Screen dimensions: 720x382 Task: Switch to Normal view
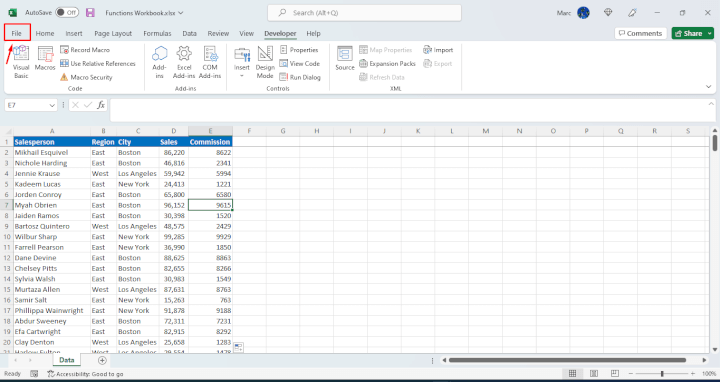572,374
